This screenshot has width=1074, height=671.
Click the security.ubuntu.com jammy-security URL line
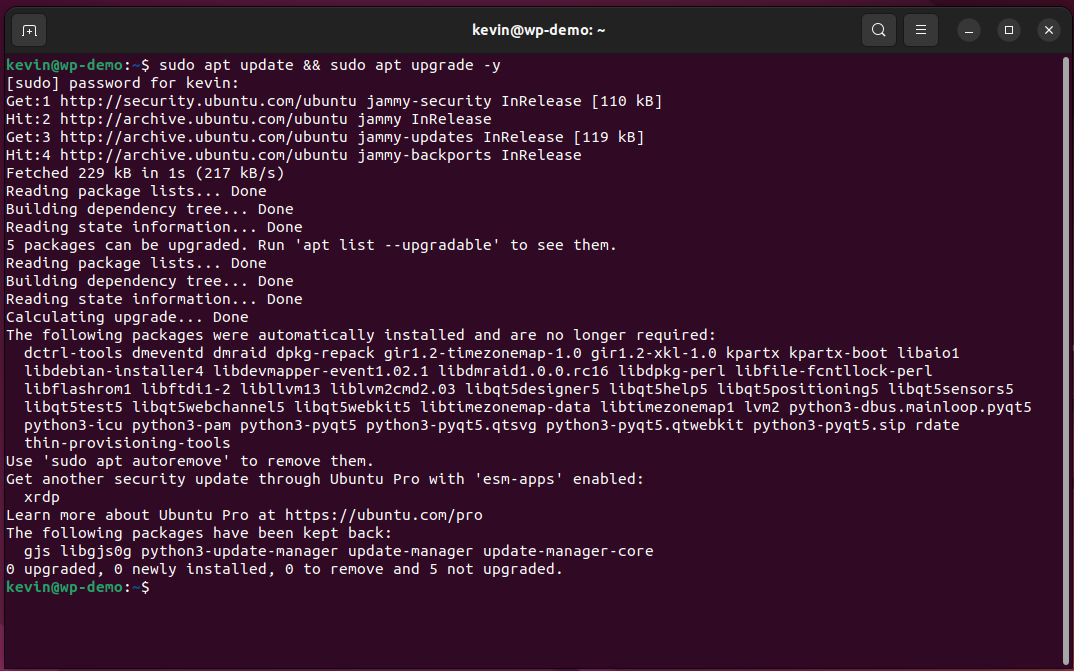(x=334, y=101)
